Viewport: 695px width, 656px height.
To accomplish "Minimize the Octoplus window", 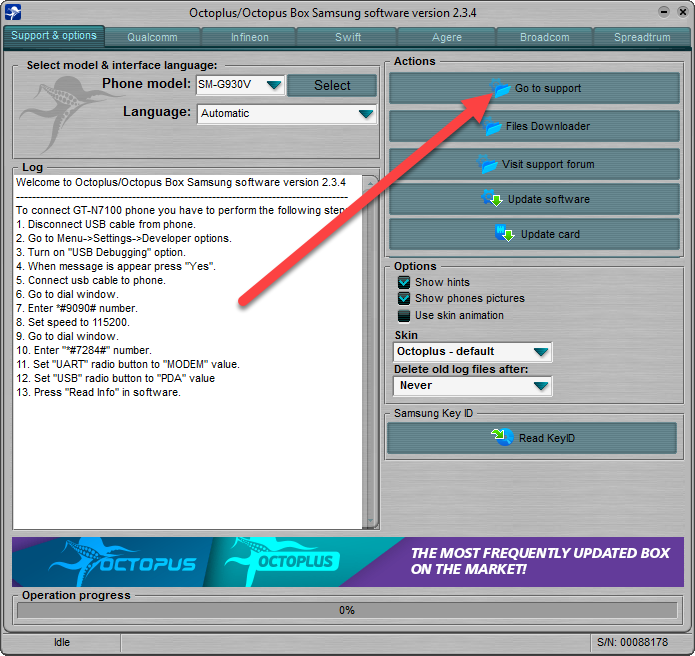I will (664, 12).
